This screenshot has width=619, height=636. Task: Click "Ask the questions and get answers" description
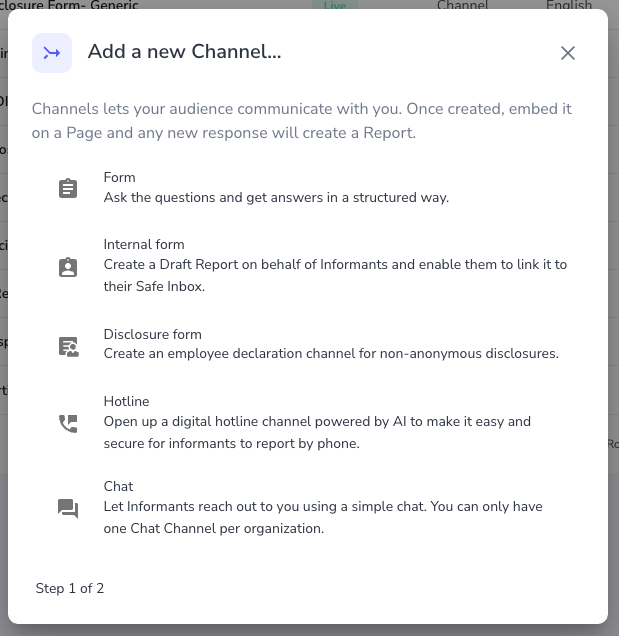coord(276,197)
